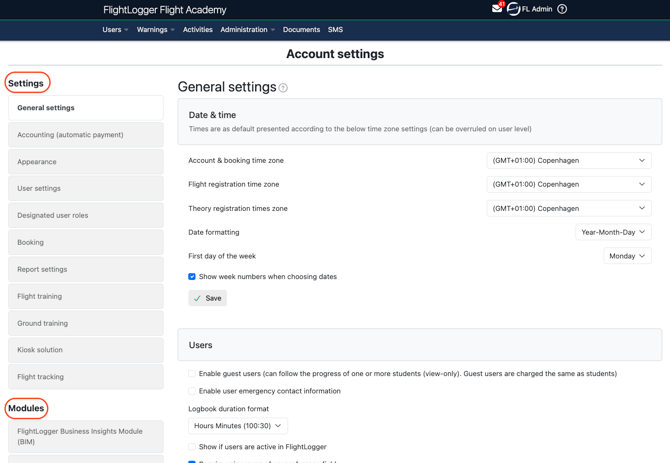Open the help question mark icon in header
Screen dimensions: 670x463
coord(562,9)
